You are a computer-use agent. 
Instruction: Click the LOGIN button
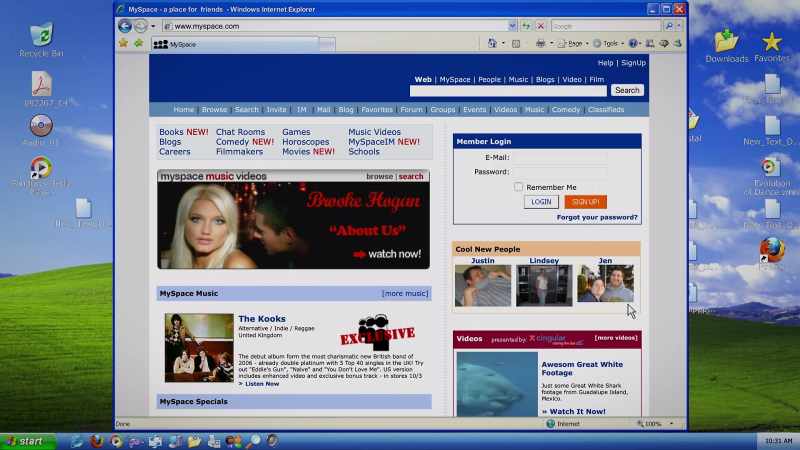[x=541, y=202]
